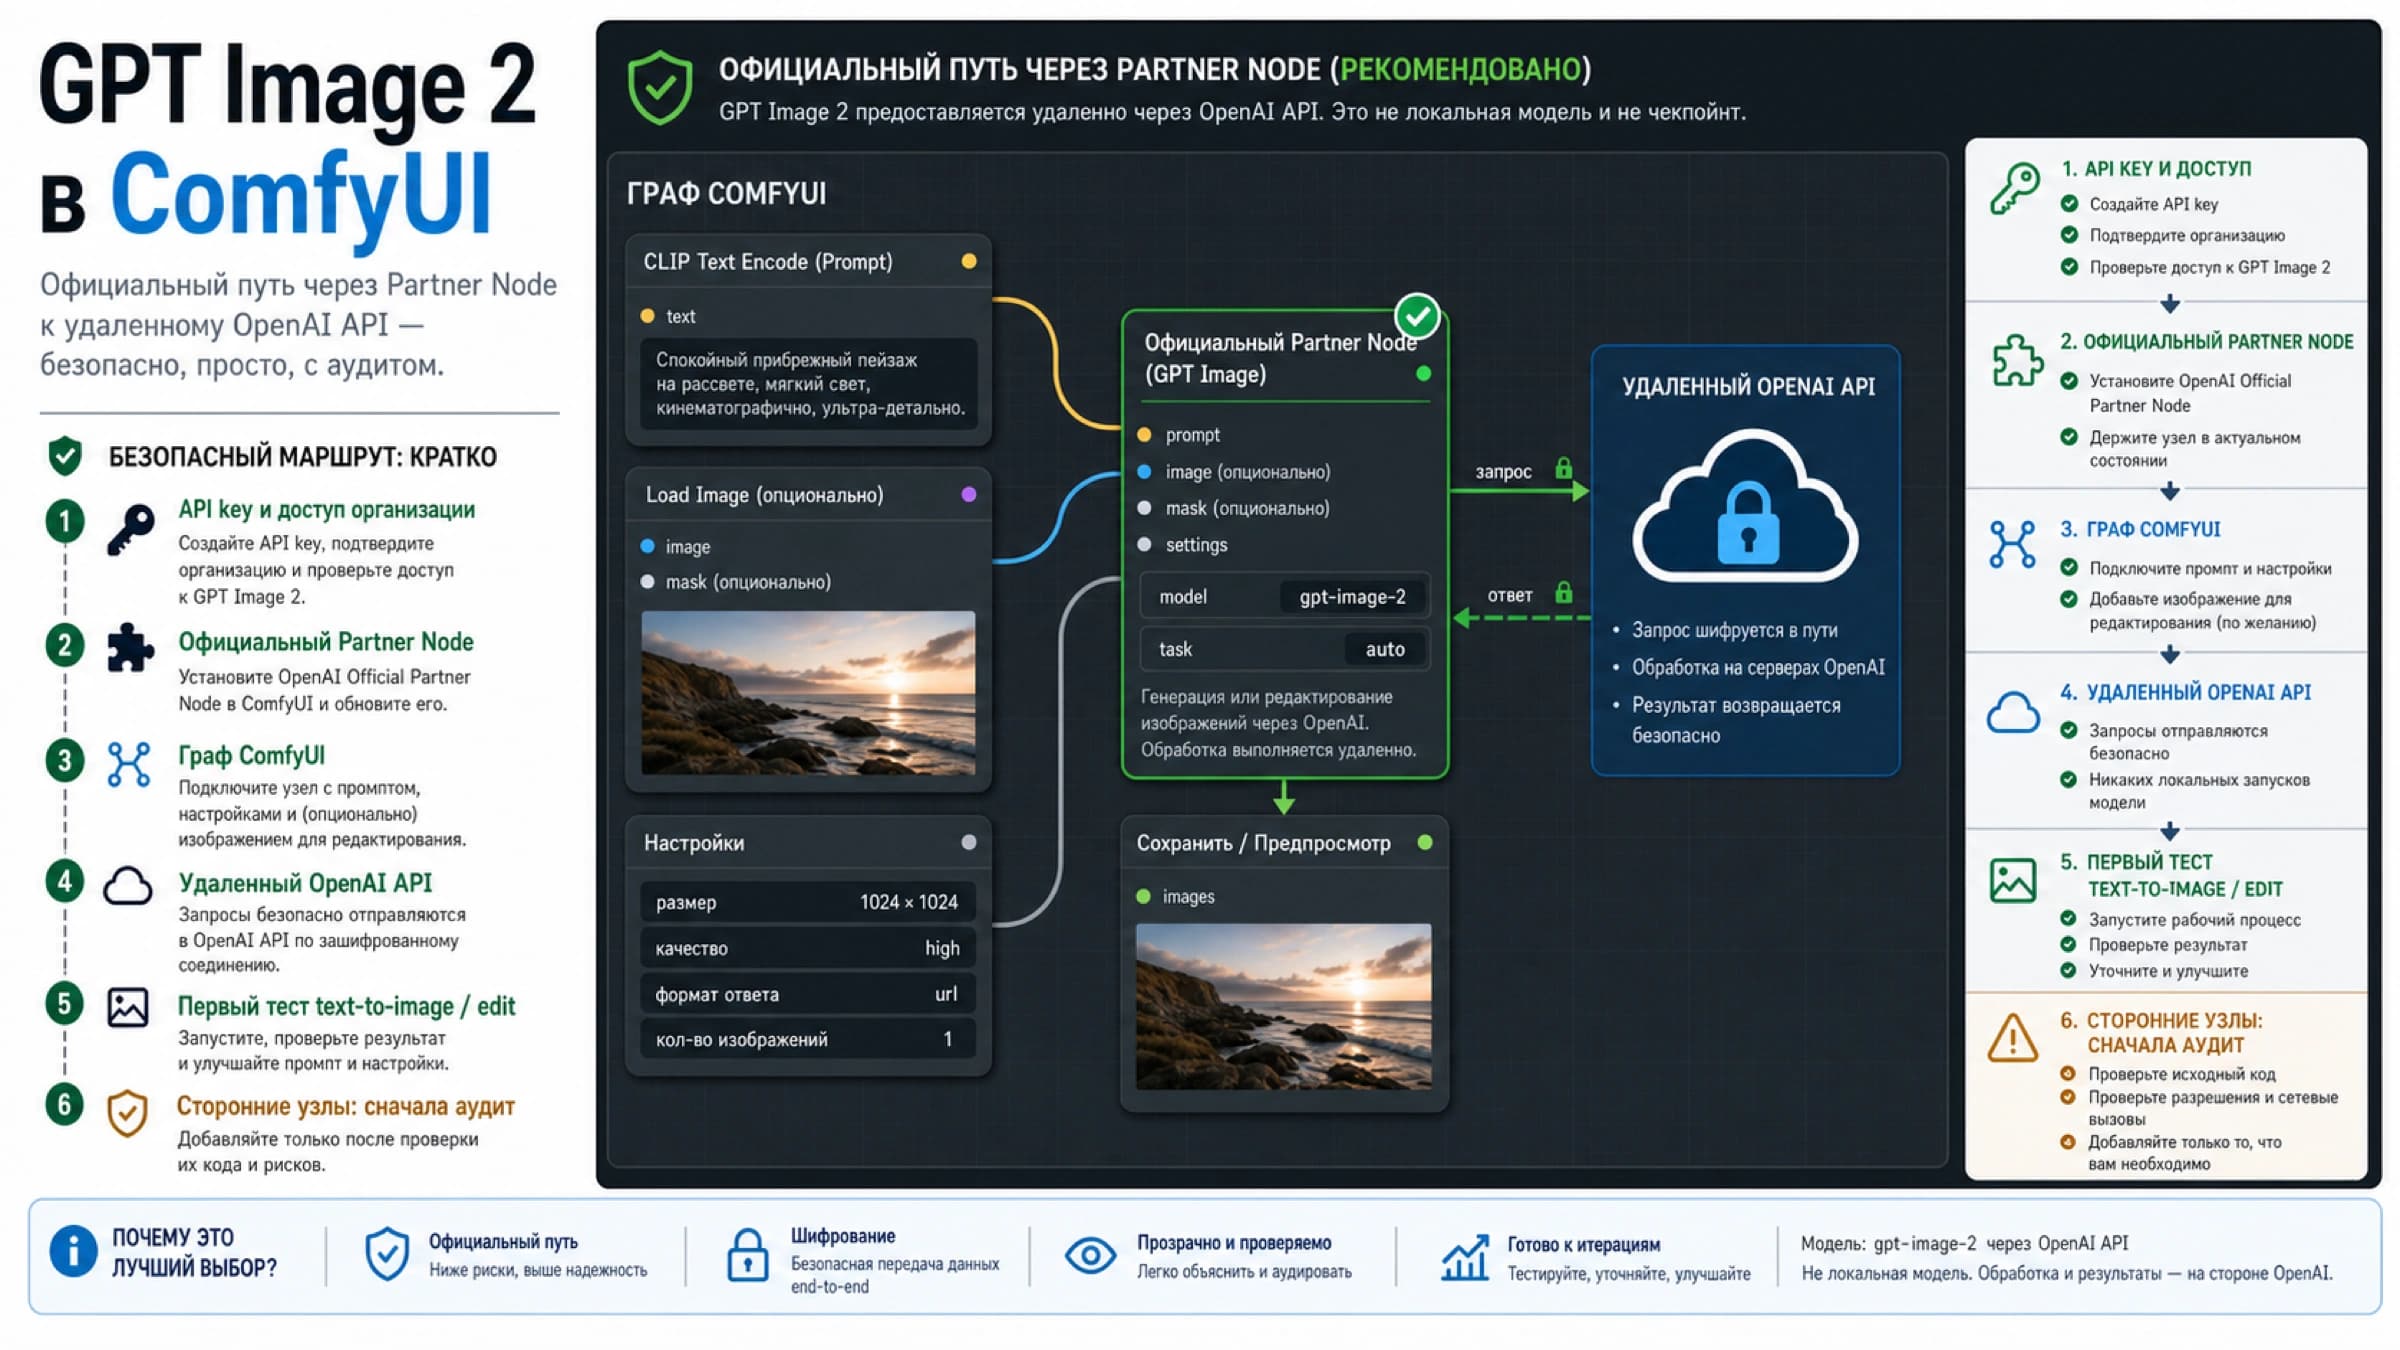The height and width of the screenshot is (1350, 2400).
Task: Click the API key и доступ организации heading
Action: (326, 510)
